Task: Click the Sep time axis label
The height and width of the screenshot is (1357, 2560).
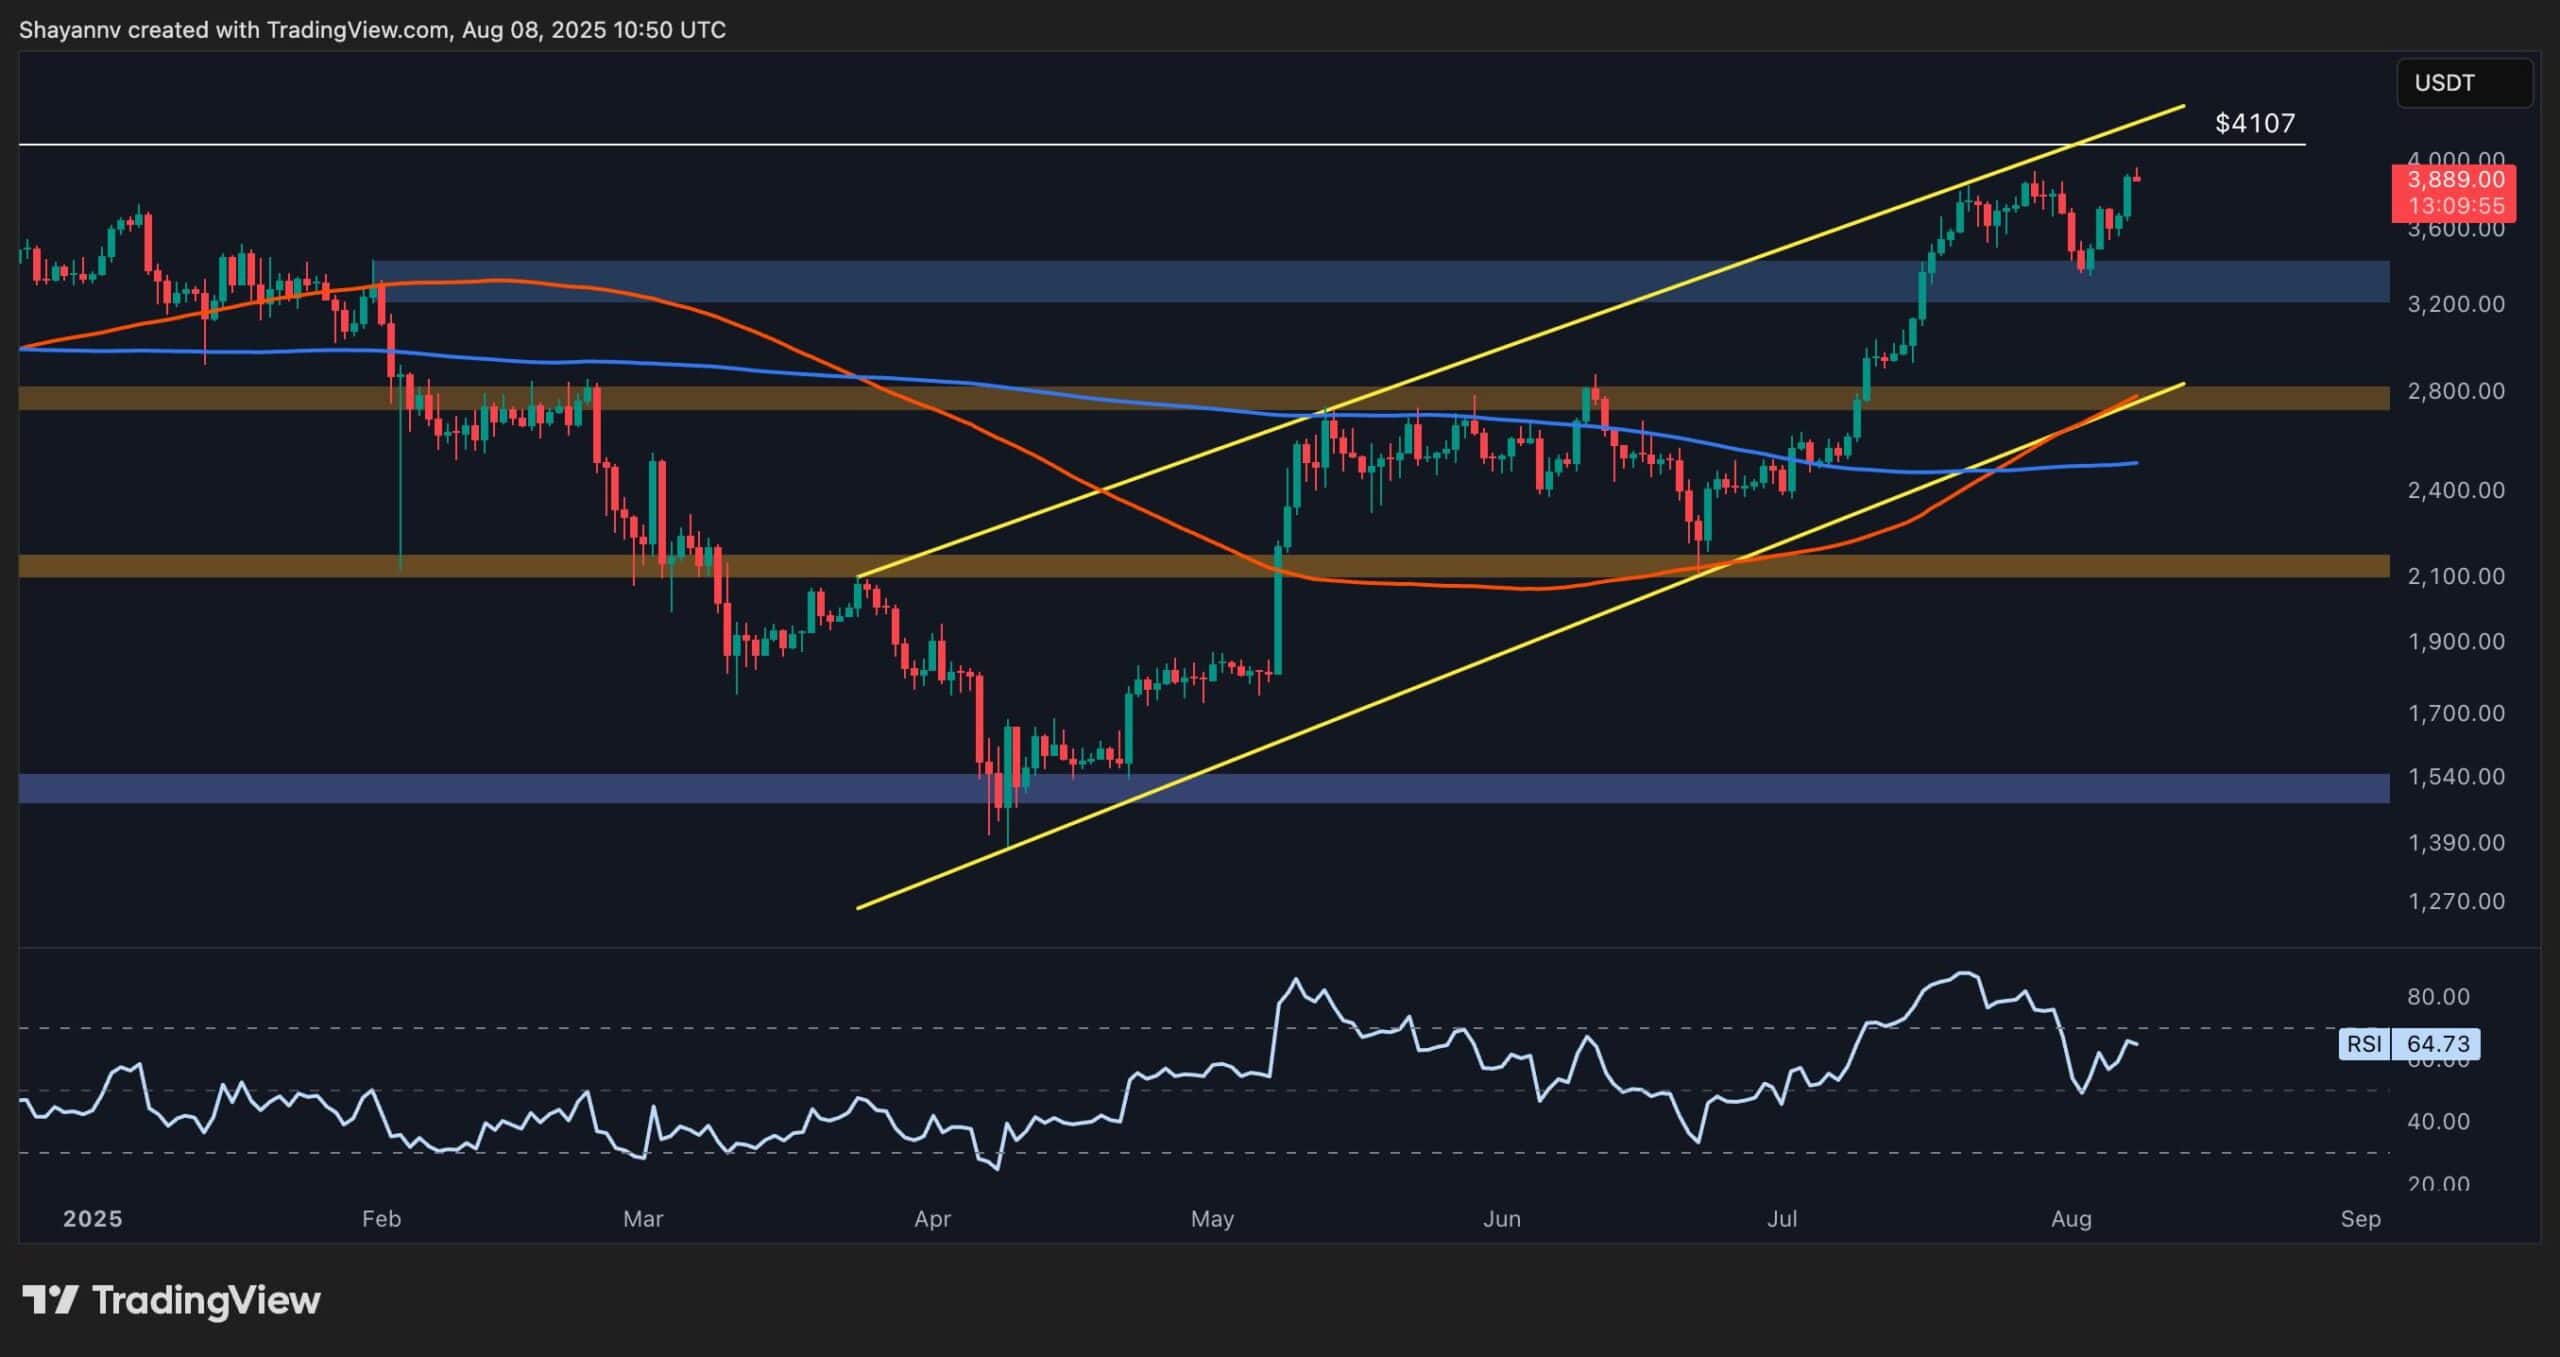Action: (2361, 1219)
